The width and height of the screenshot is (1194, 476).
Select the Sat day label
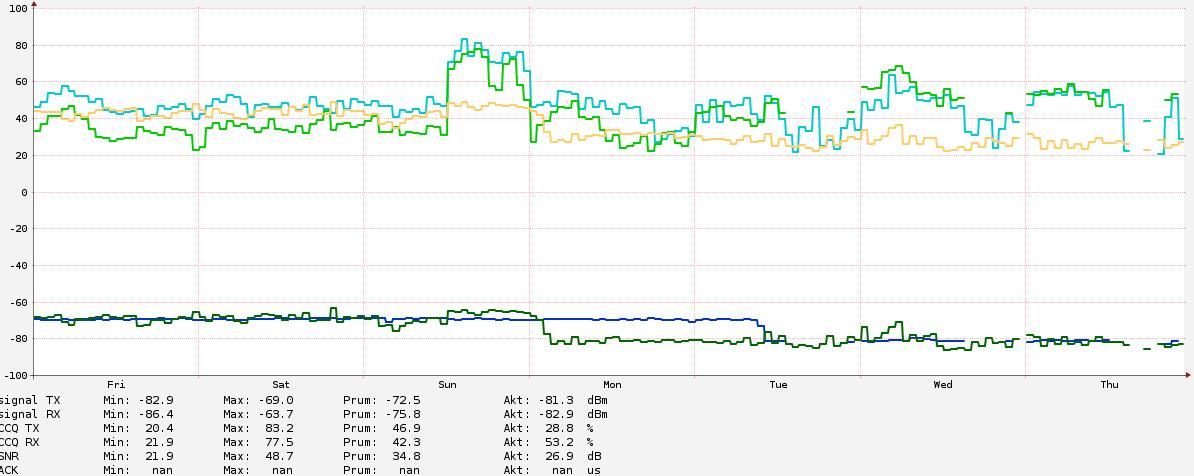(x=281, y=385)
